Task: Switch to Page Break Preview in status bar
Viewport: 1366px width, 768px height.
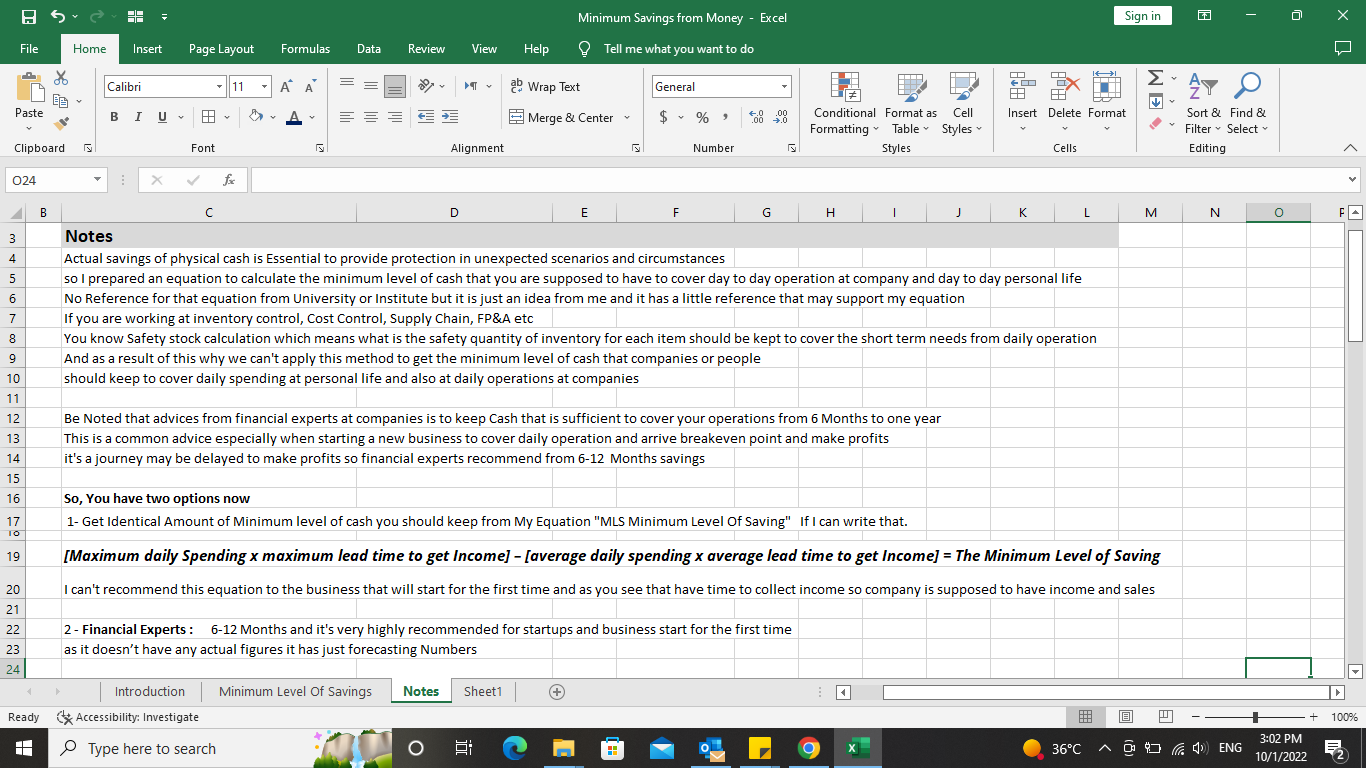Action: pyautogui.click(x=1165, y=717)
